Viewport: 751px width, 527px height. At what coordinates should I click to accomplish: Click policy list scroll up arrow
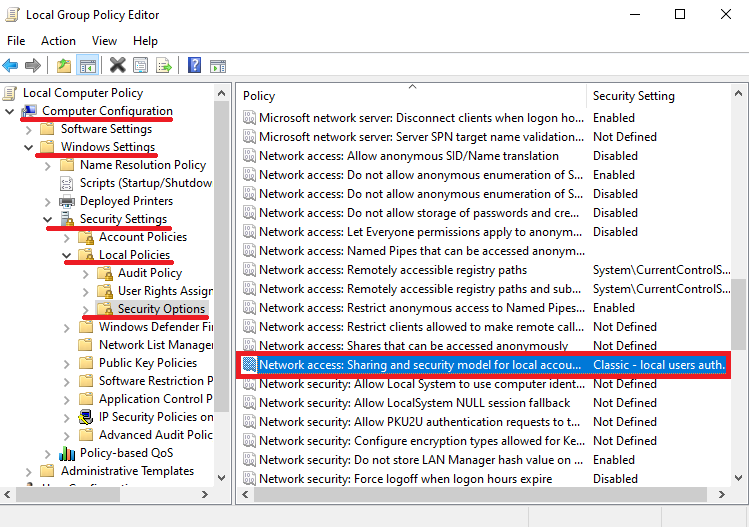point(738,93)
